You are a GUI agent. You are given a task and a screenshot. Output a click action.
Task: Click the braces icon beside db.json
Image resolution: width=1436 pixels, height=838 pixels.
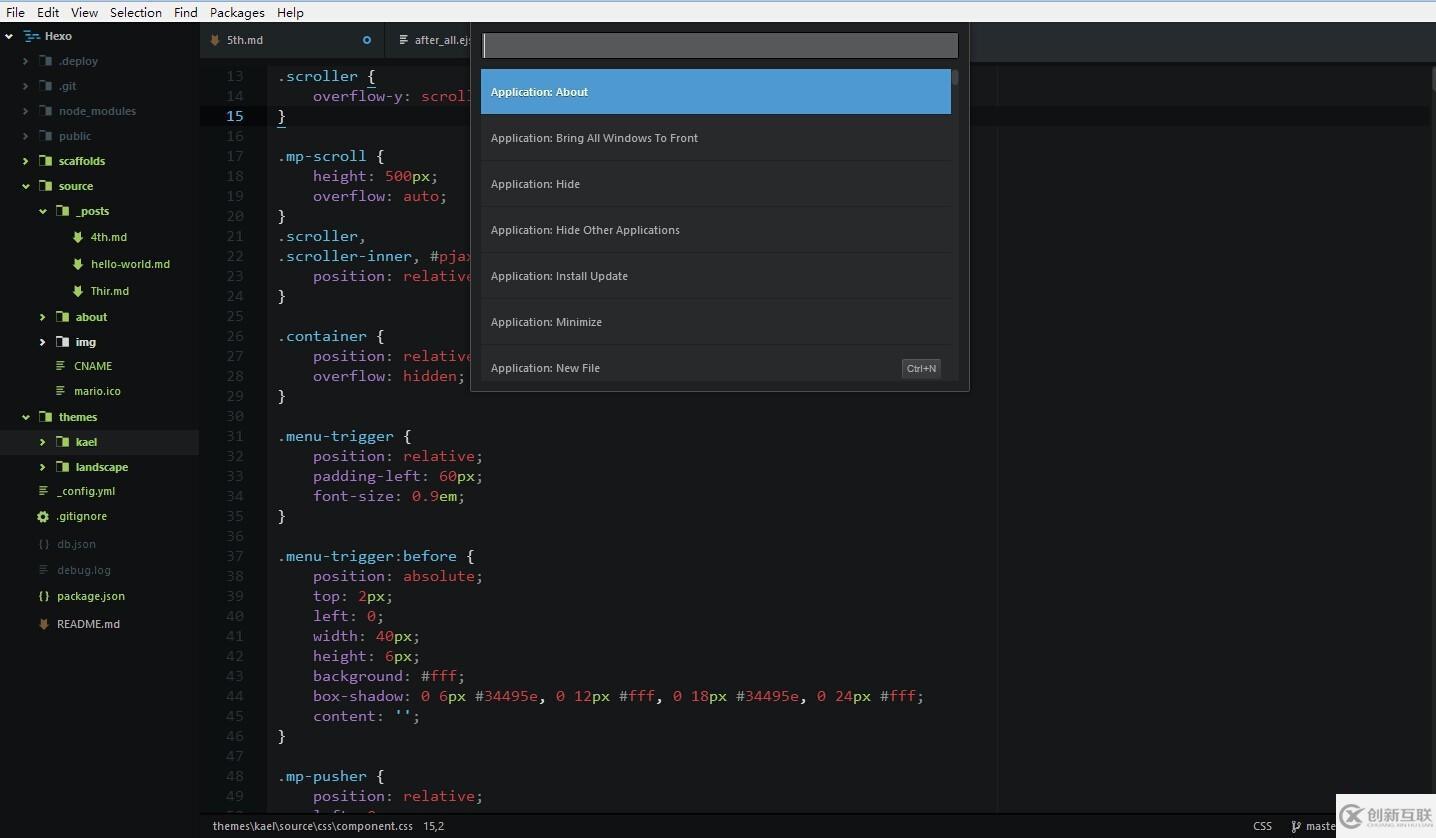(43, 544)
